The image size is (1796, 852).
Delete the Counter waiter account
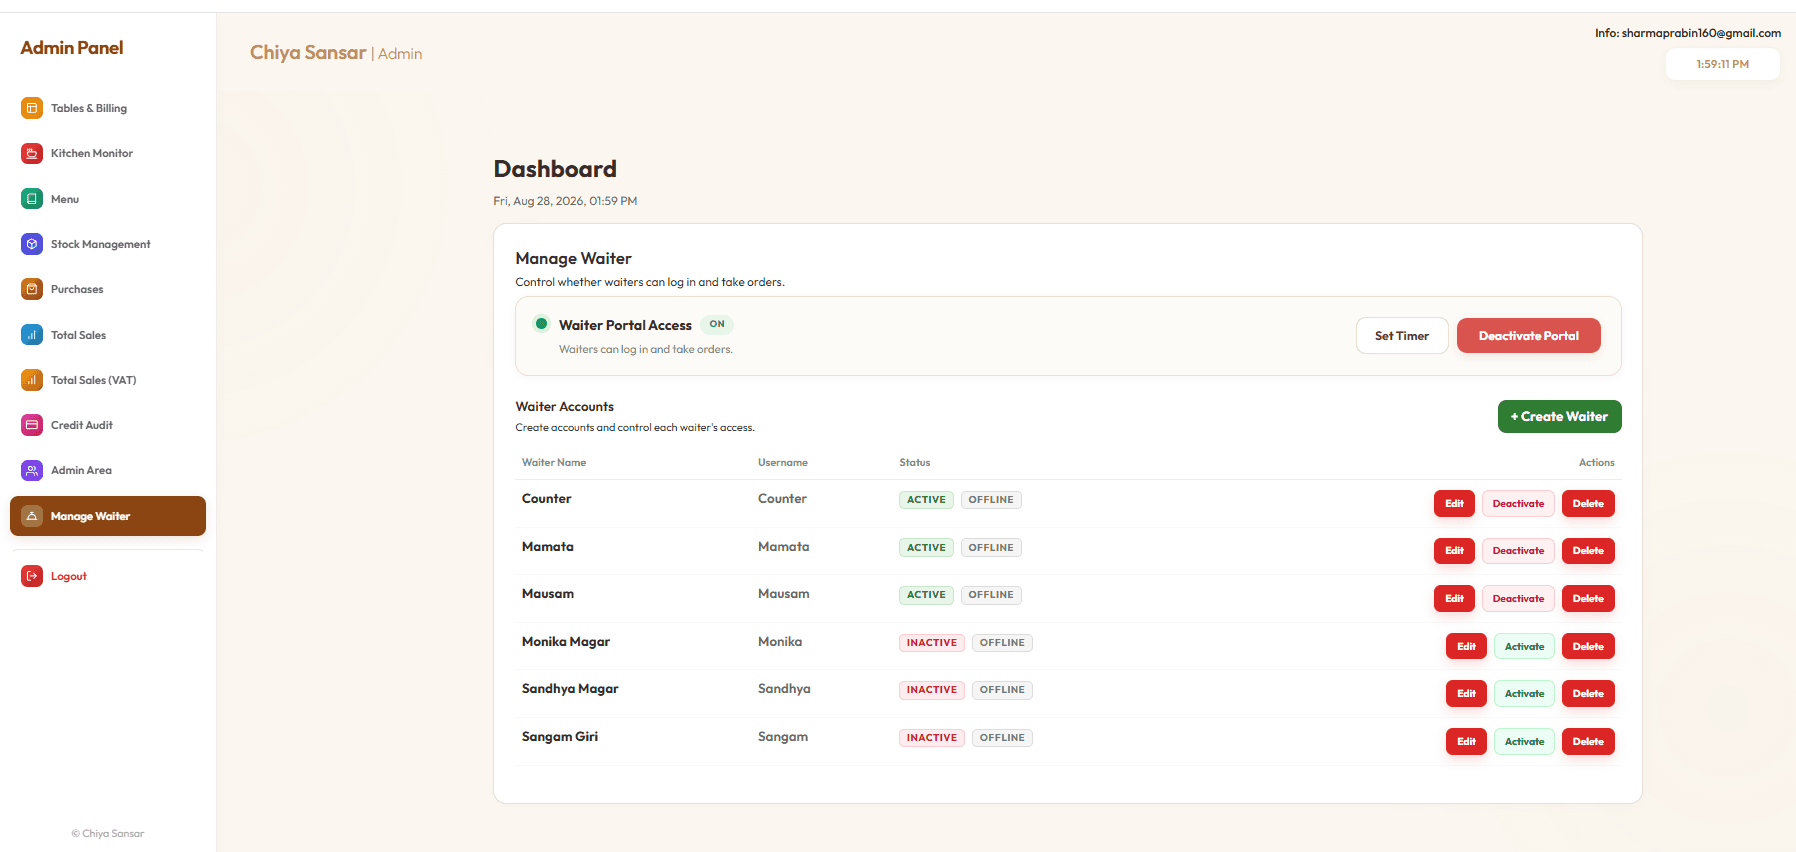point(1588,504)
